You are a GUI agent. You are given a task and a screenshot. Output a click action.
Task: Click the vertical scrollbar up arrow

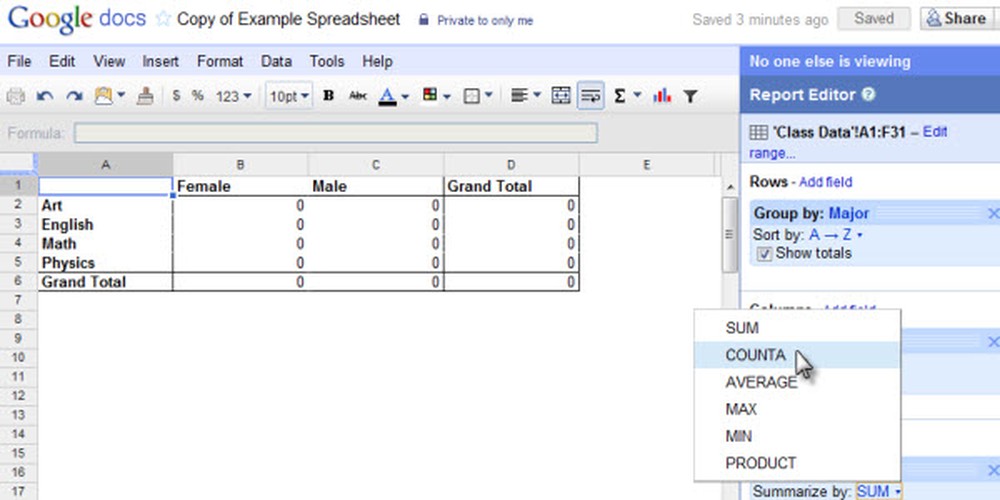(x=730, y=187)
